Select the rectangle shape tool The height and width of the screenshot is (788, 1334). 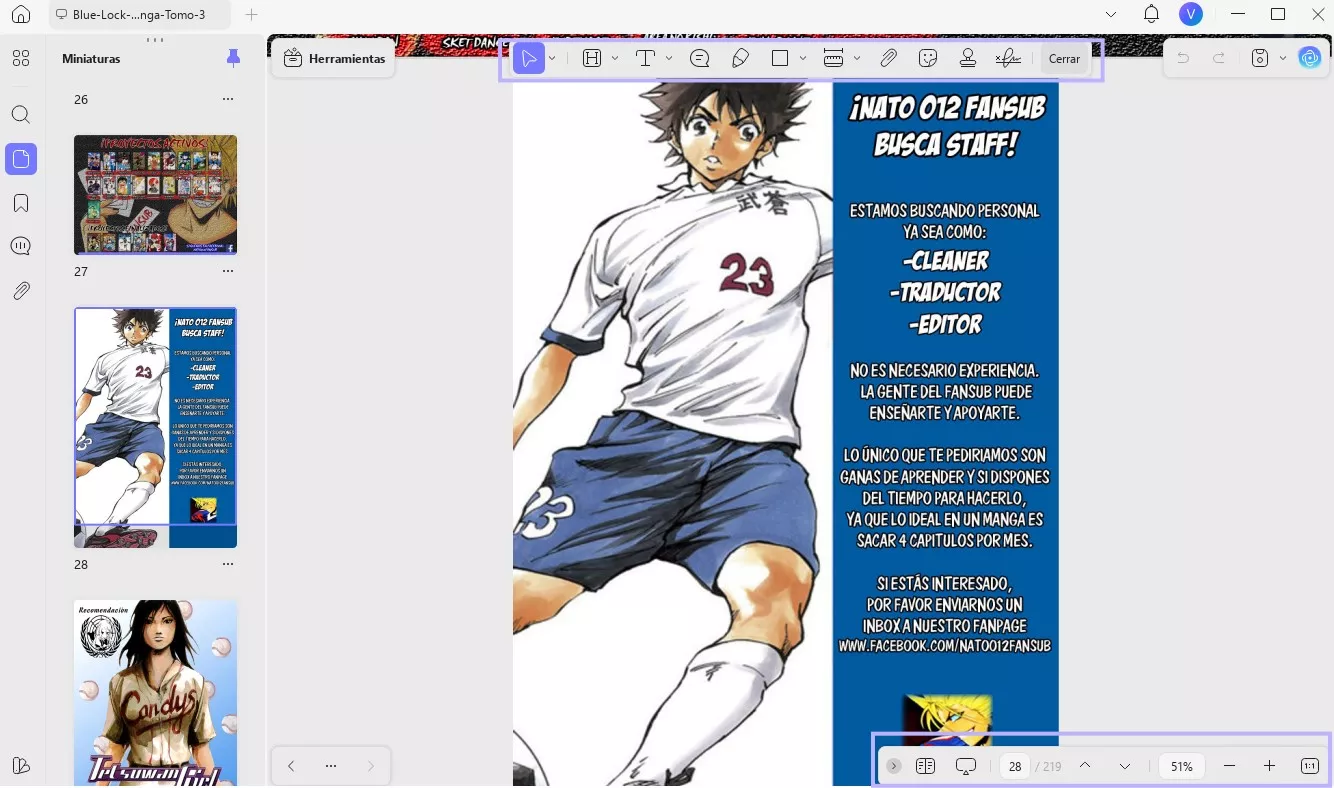(780, 59)
